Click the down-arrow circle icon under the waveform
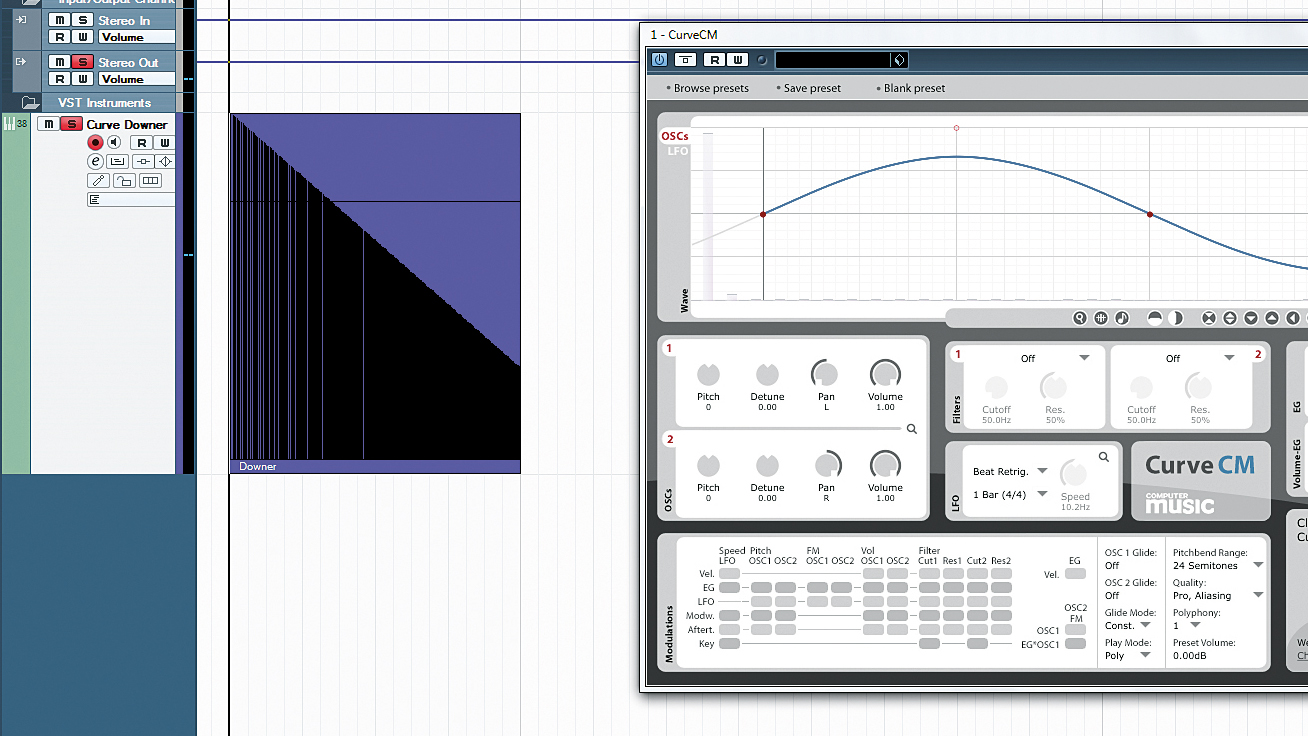Viewport: 1308px width, 736px height. point(1251,318)
